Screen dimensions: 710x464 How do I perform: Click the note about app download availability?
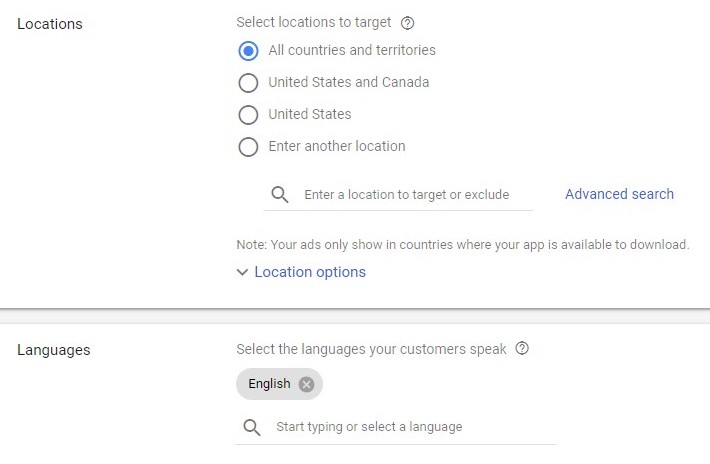[x=463, y=244]
